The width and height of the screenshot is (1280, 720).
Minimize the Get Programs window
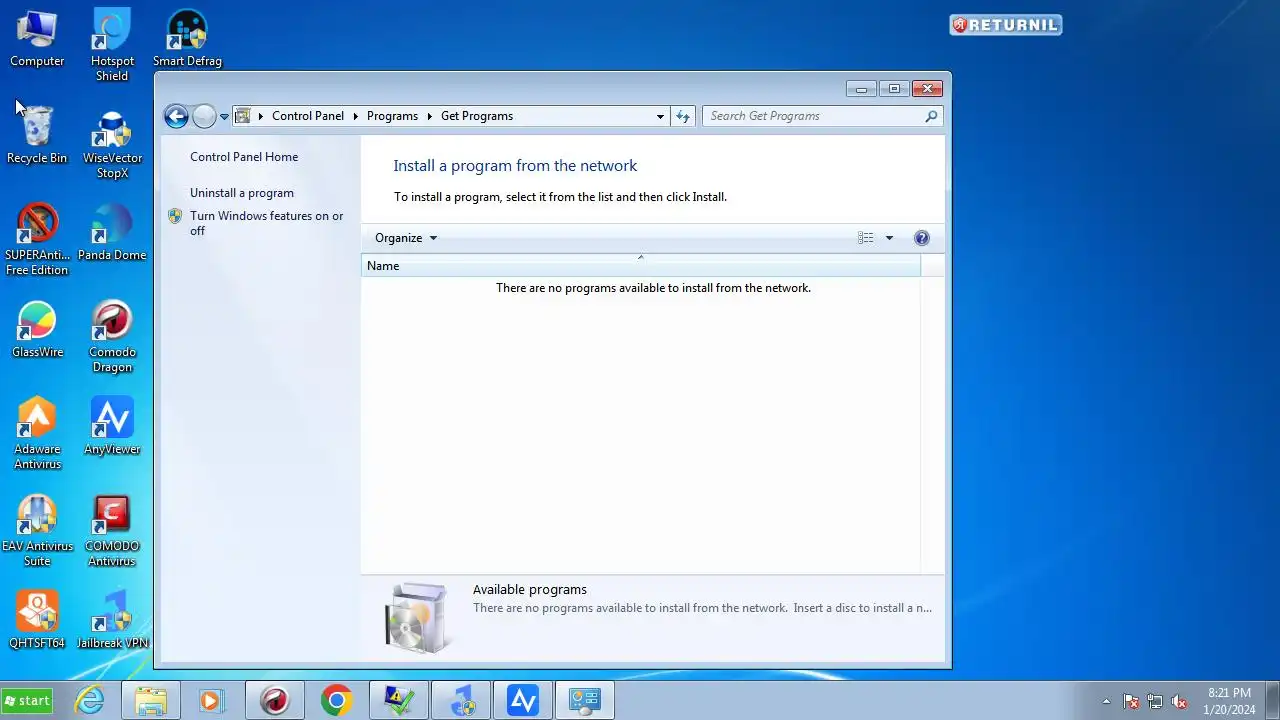click(x=861, y=89)
